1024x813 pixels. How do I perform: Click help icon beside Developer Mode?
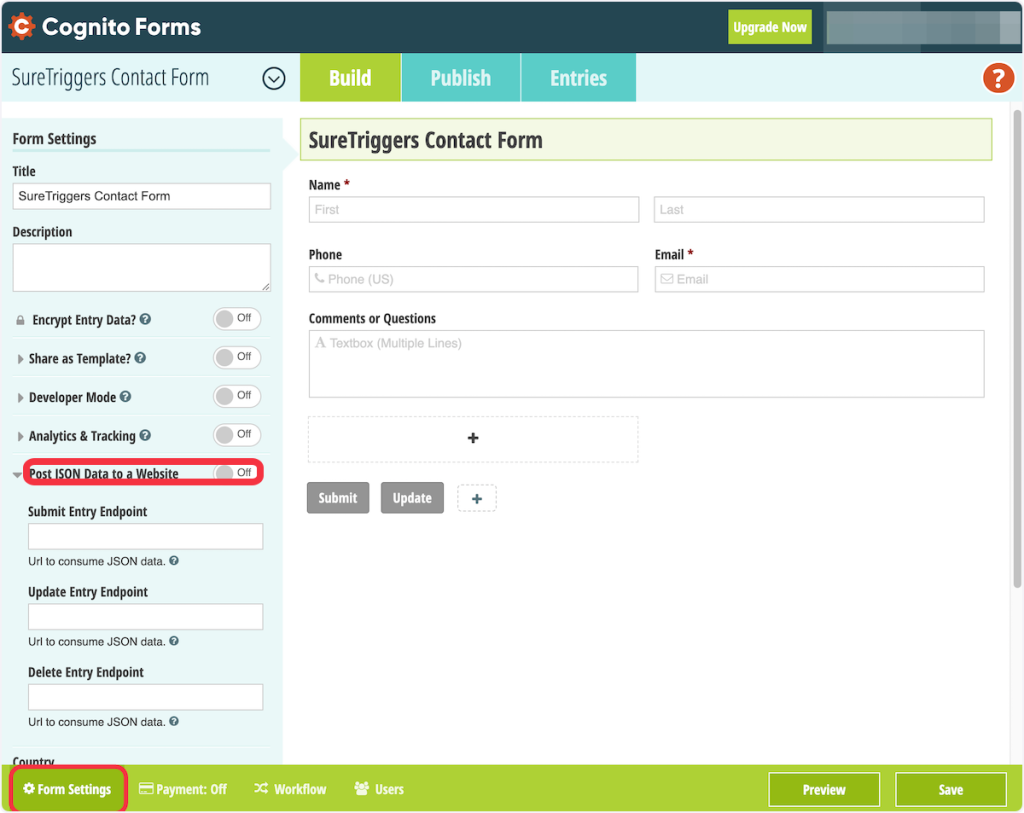(126, 397)
